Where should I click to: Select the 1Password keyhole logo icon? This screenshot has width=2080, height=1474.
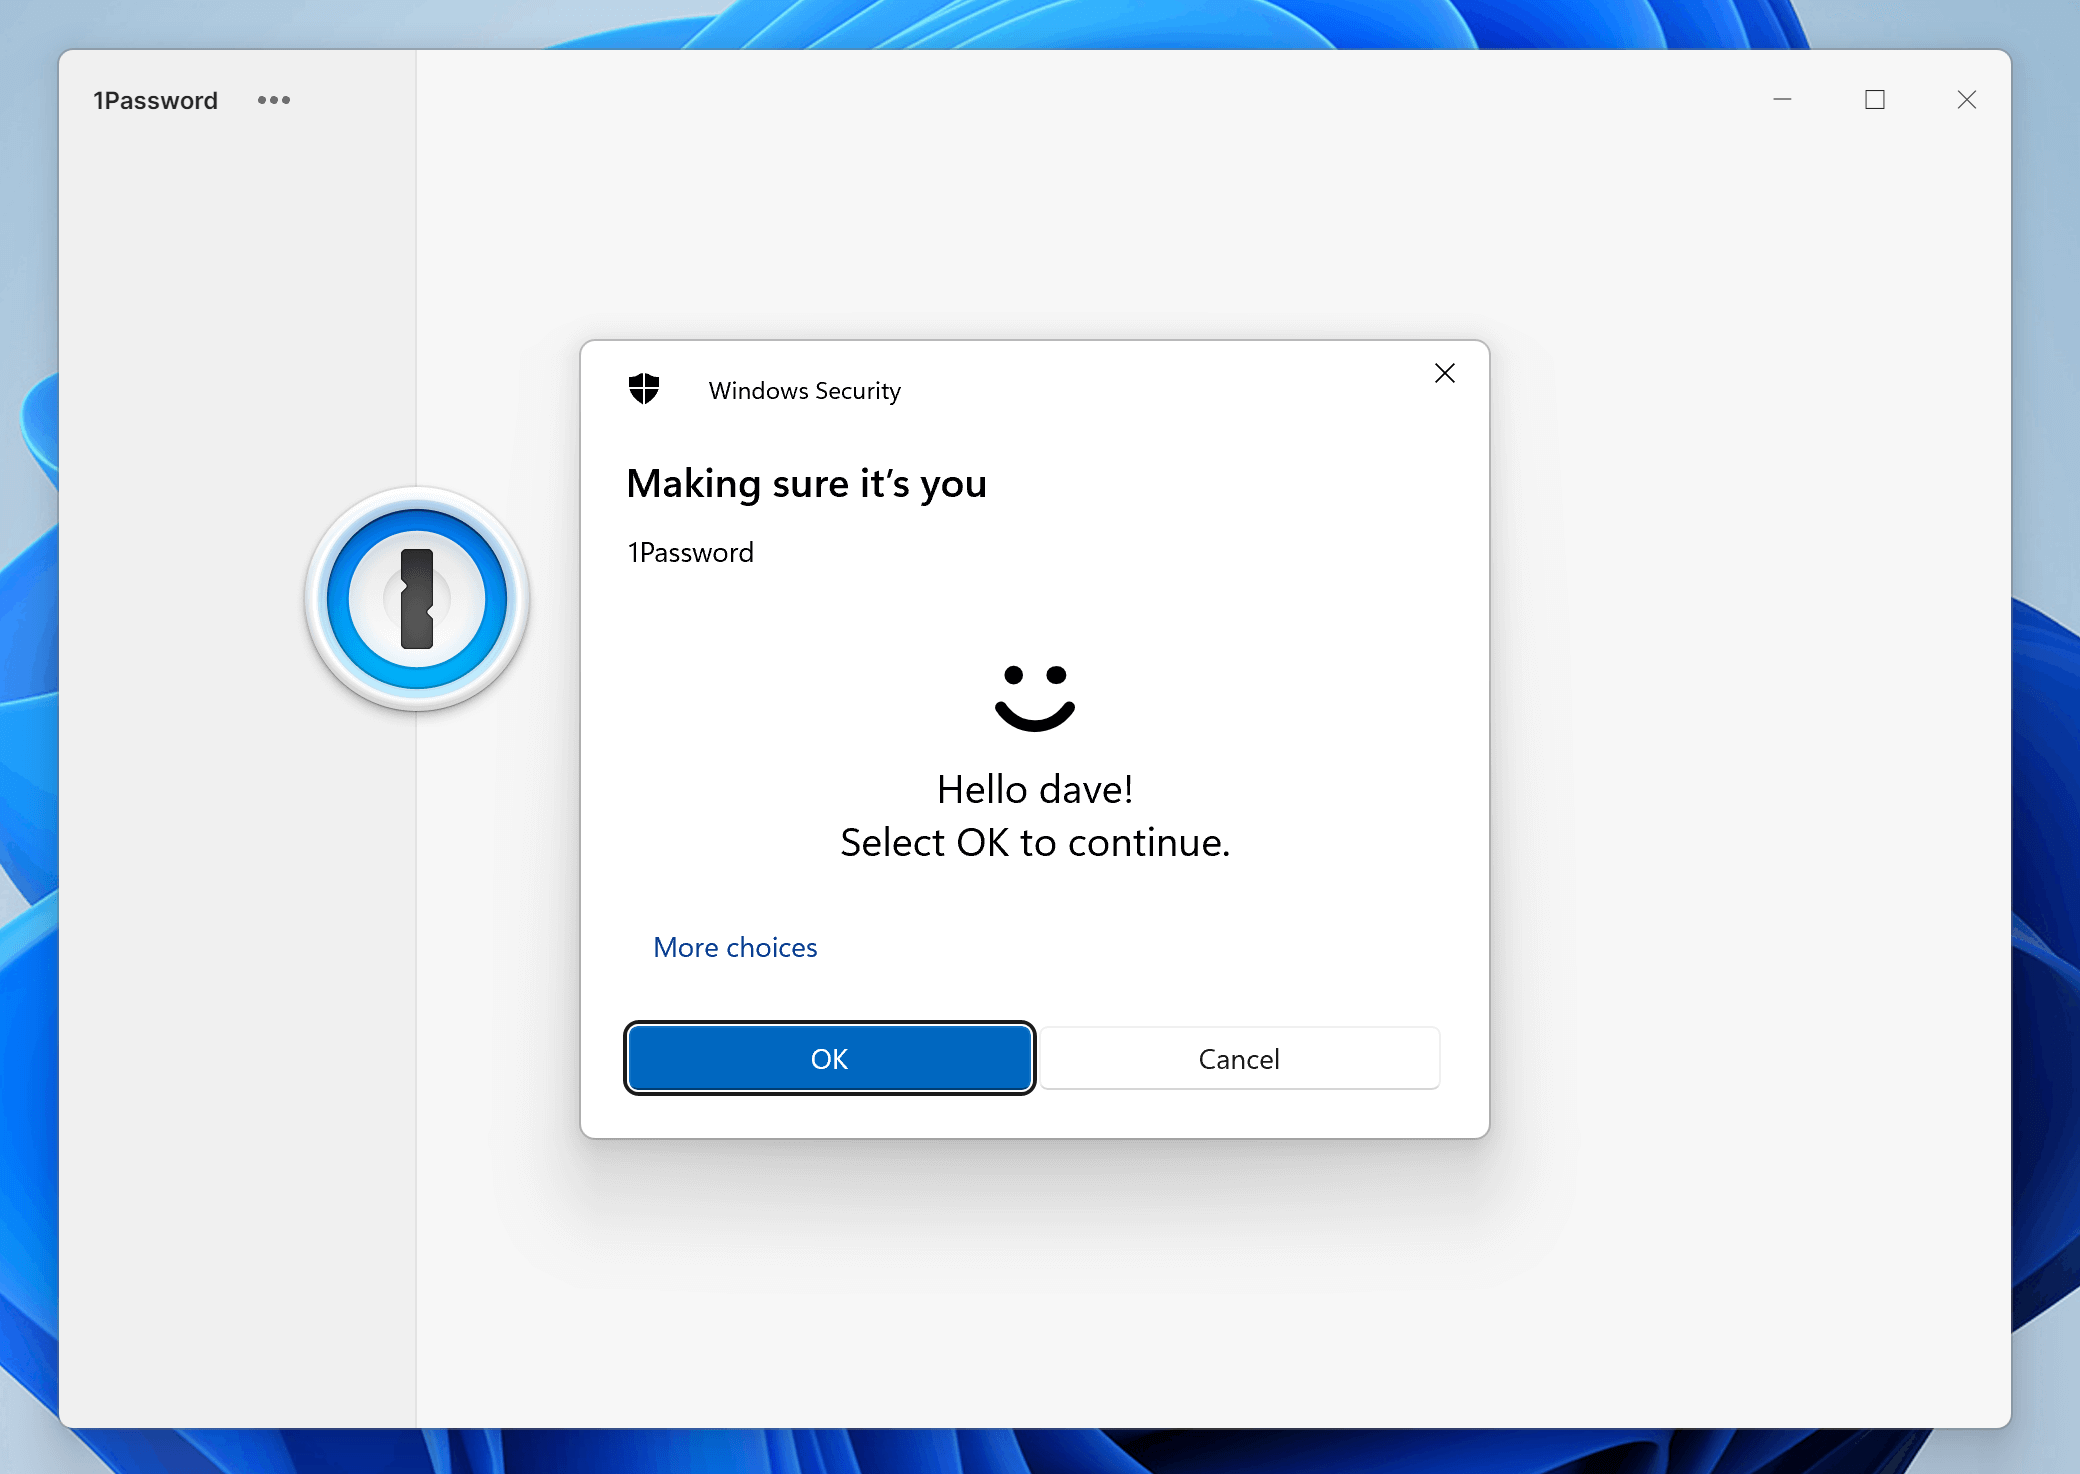(x=417, y=597)
